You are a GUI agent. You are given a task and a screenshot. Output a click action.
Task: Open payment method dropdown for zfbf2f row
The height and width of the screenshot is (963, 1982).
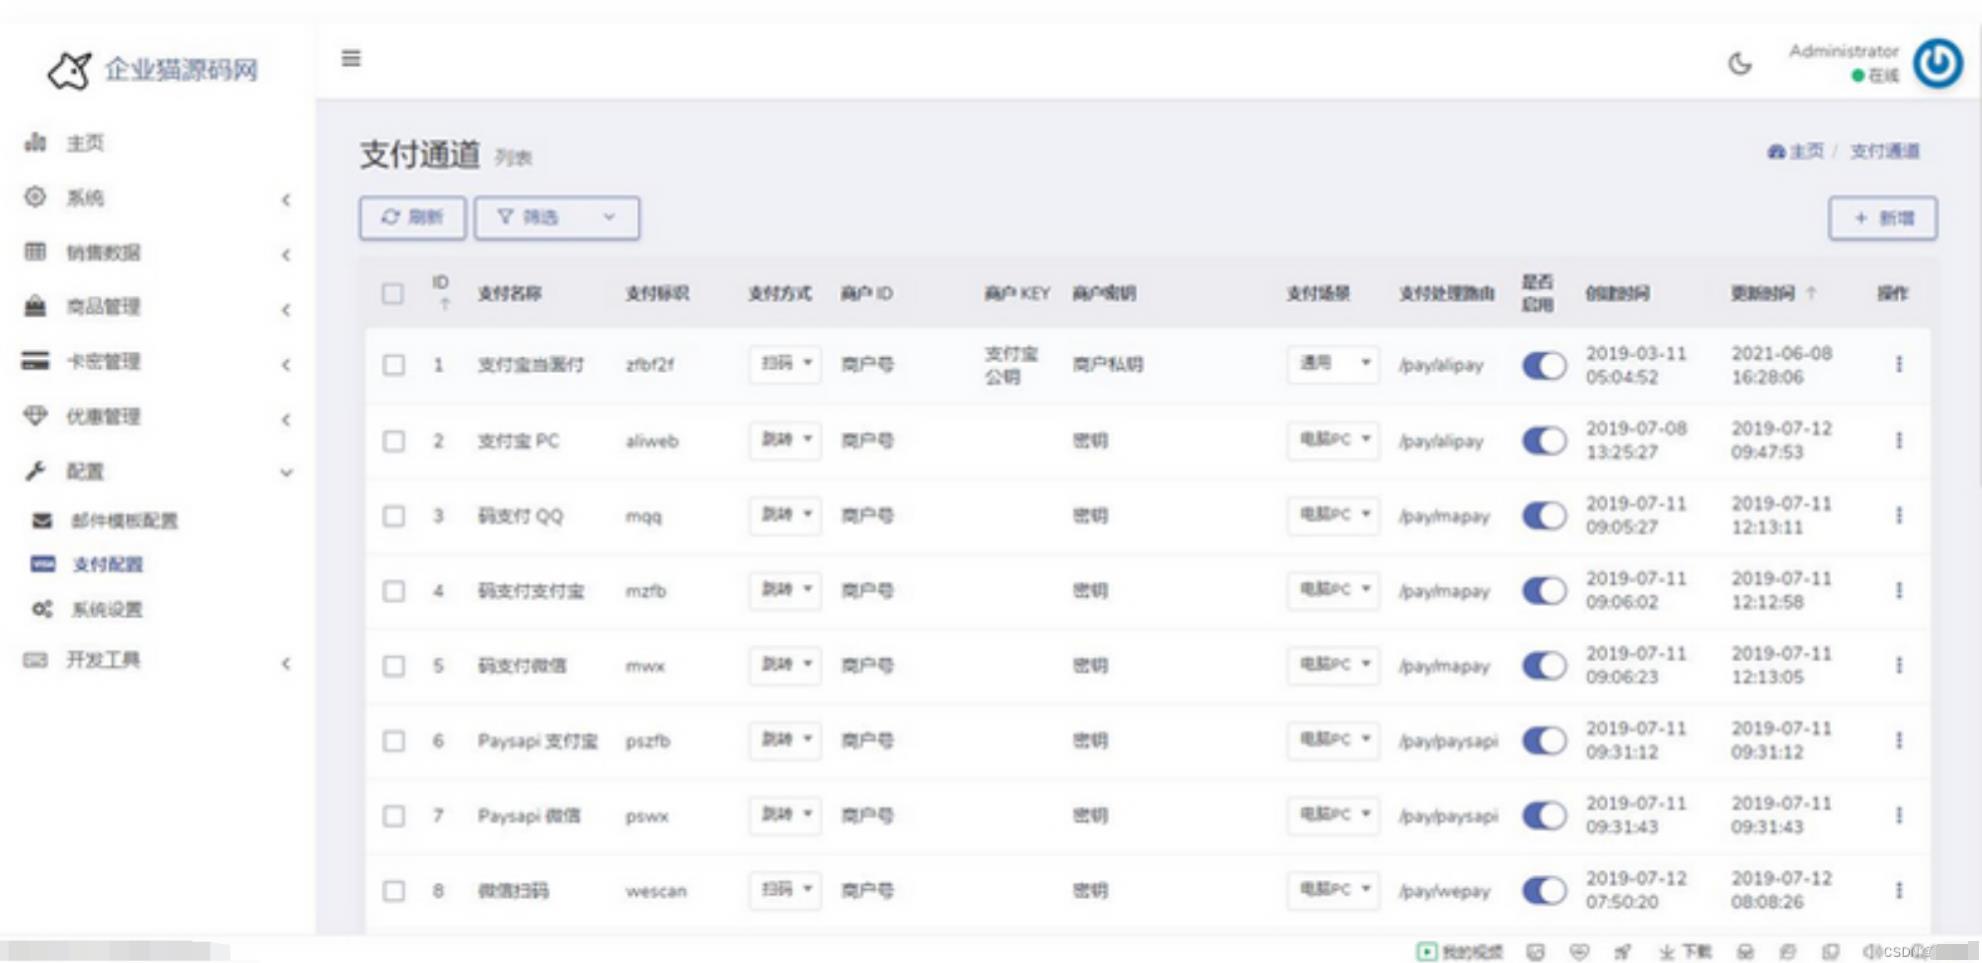pos(785,363)
